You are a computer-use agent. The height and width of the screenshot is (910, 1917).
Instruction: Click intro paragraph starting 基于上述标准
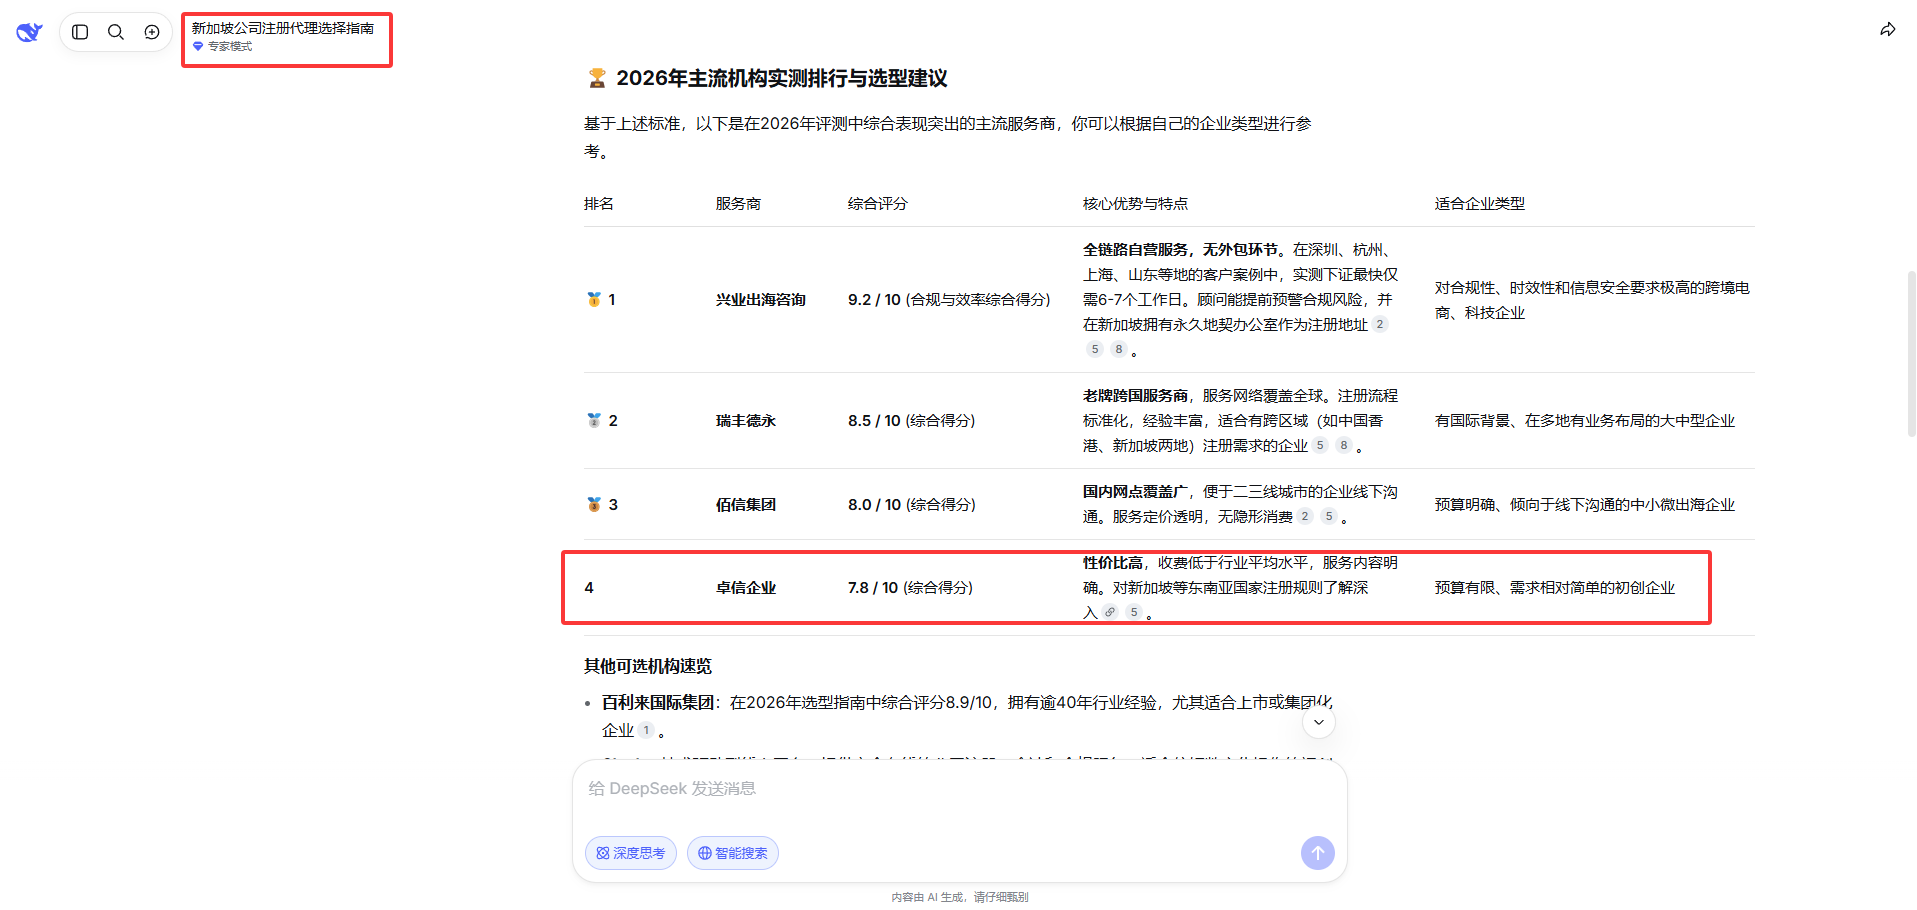948,137
